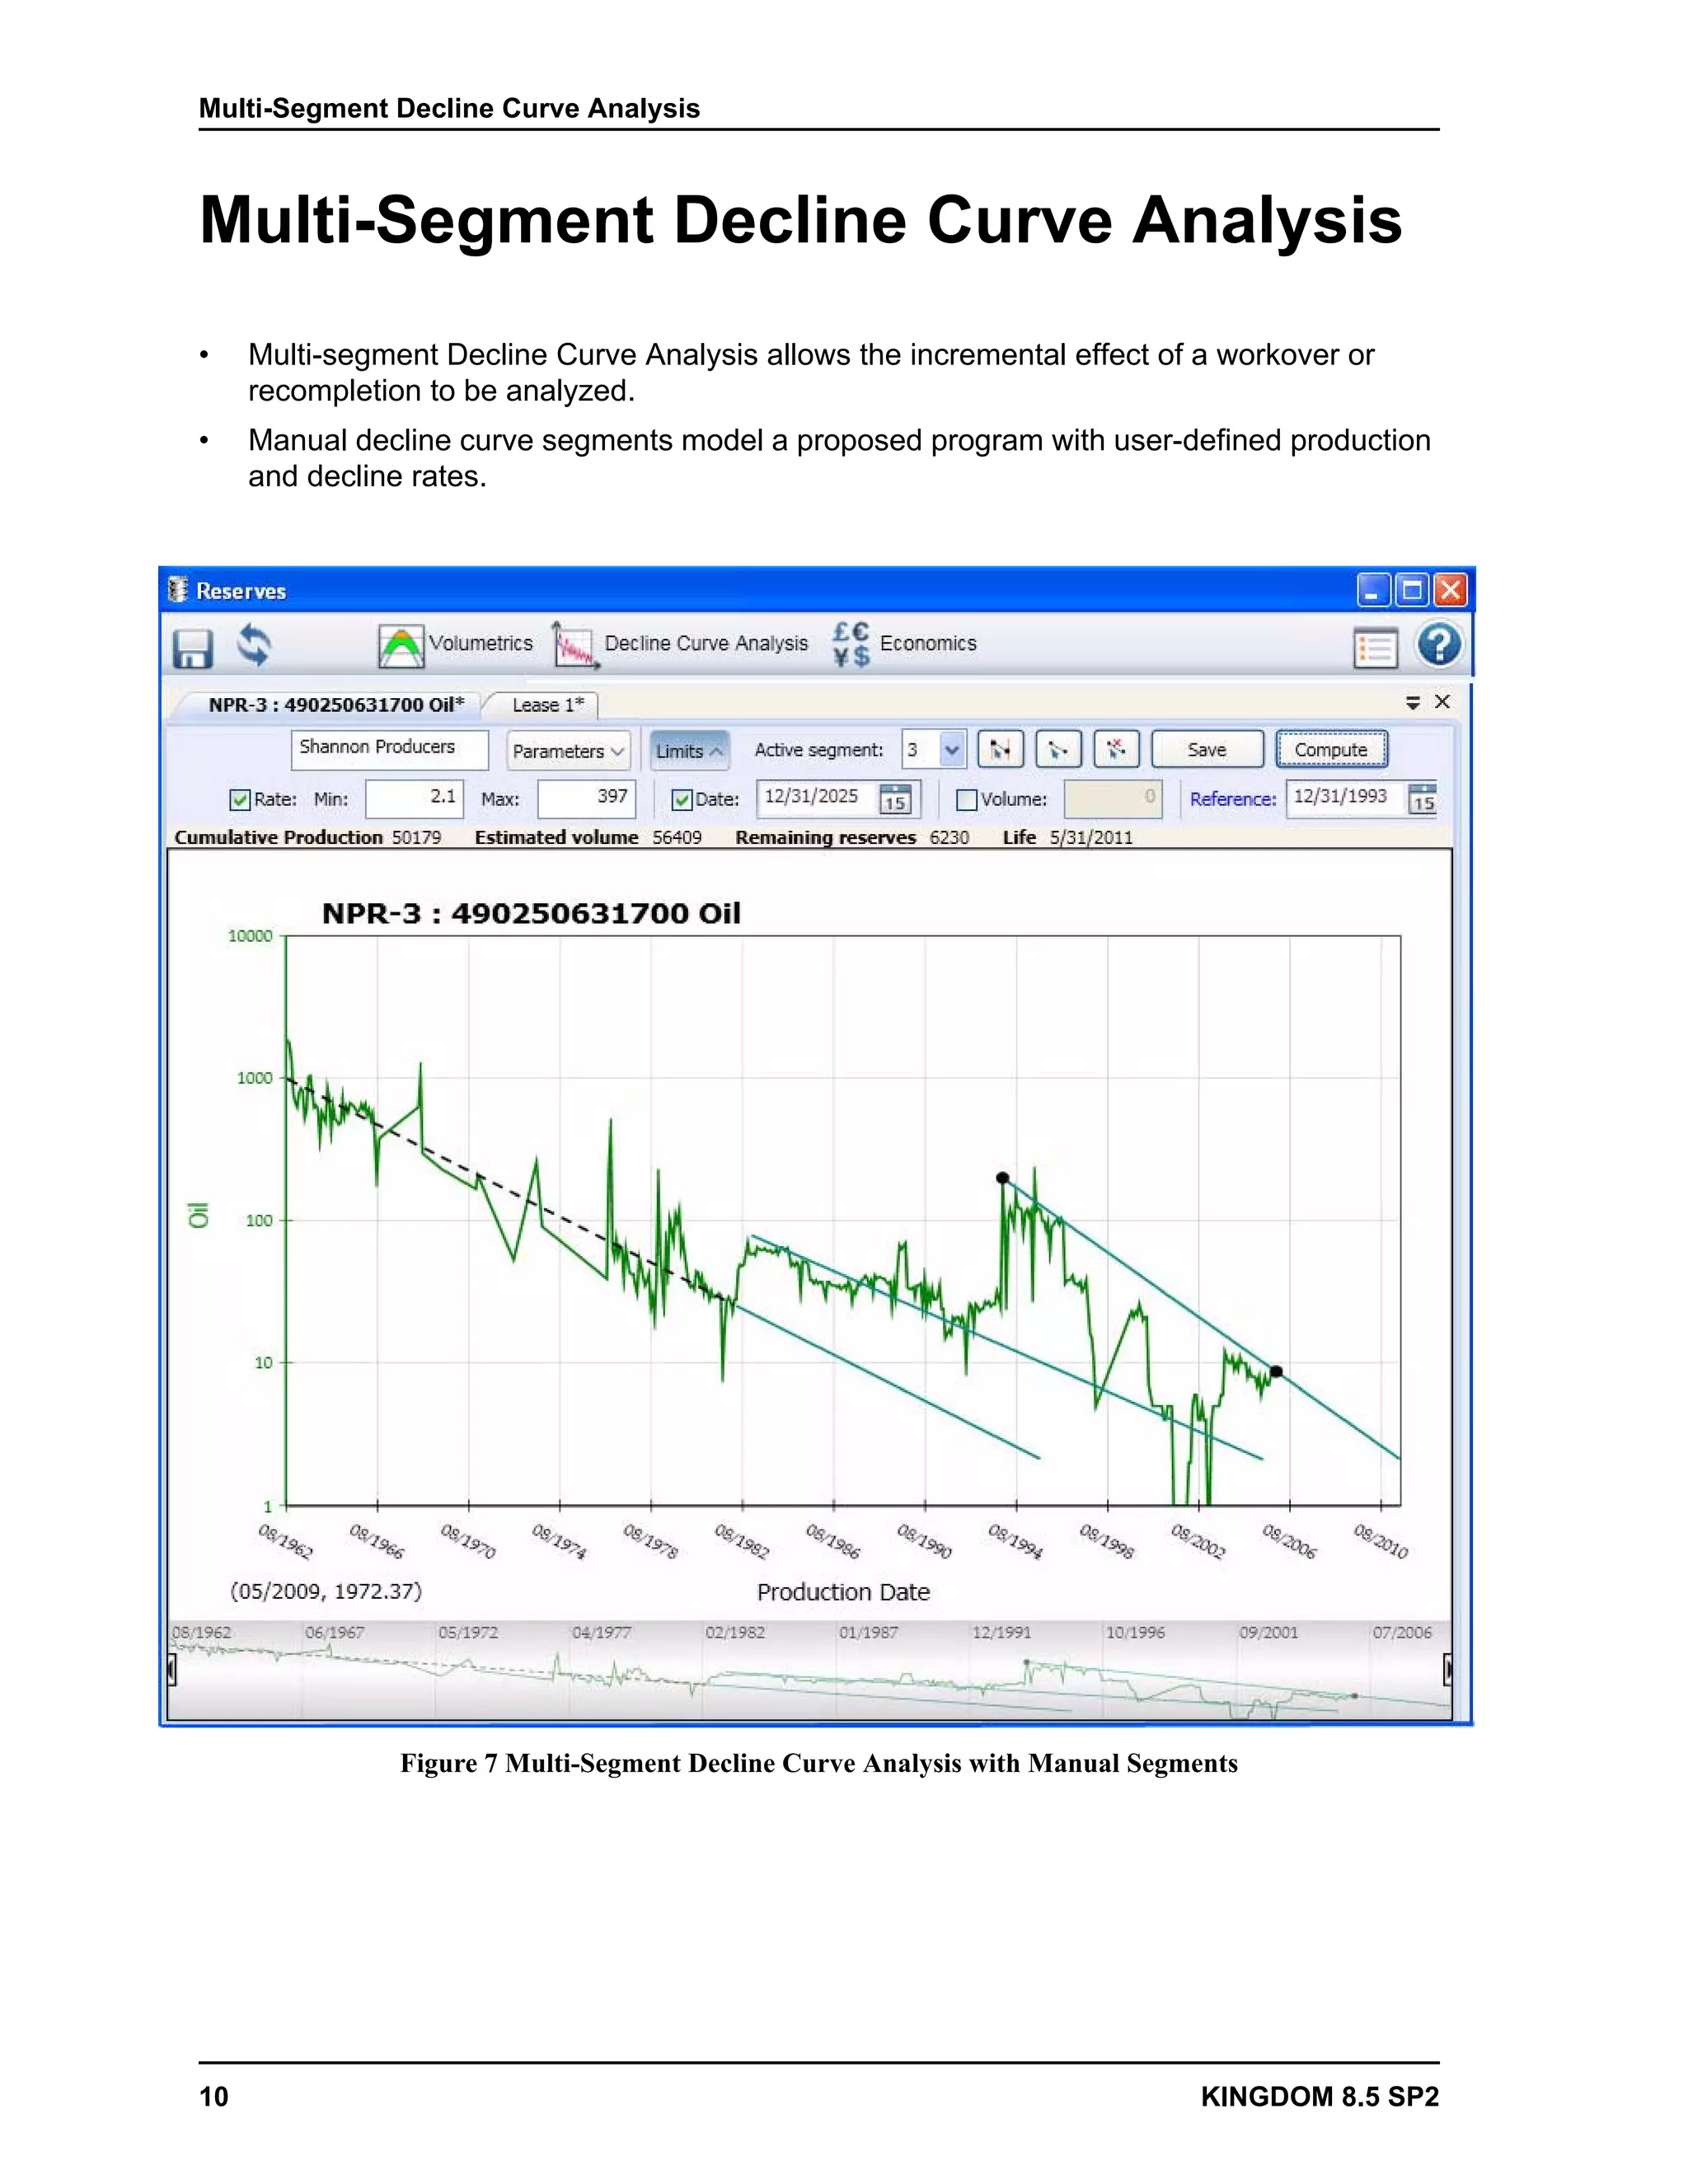Open Decline Curve Analysis module
The height and width of the screenshot is (2184, 1688).
coord(680,645)
